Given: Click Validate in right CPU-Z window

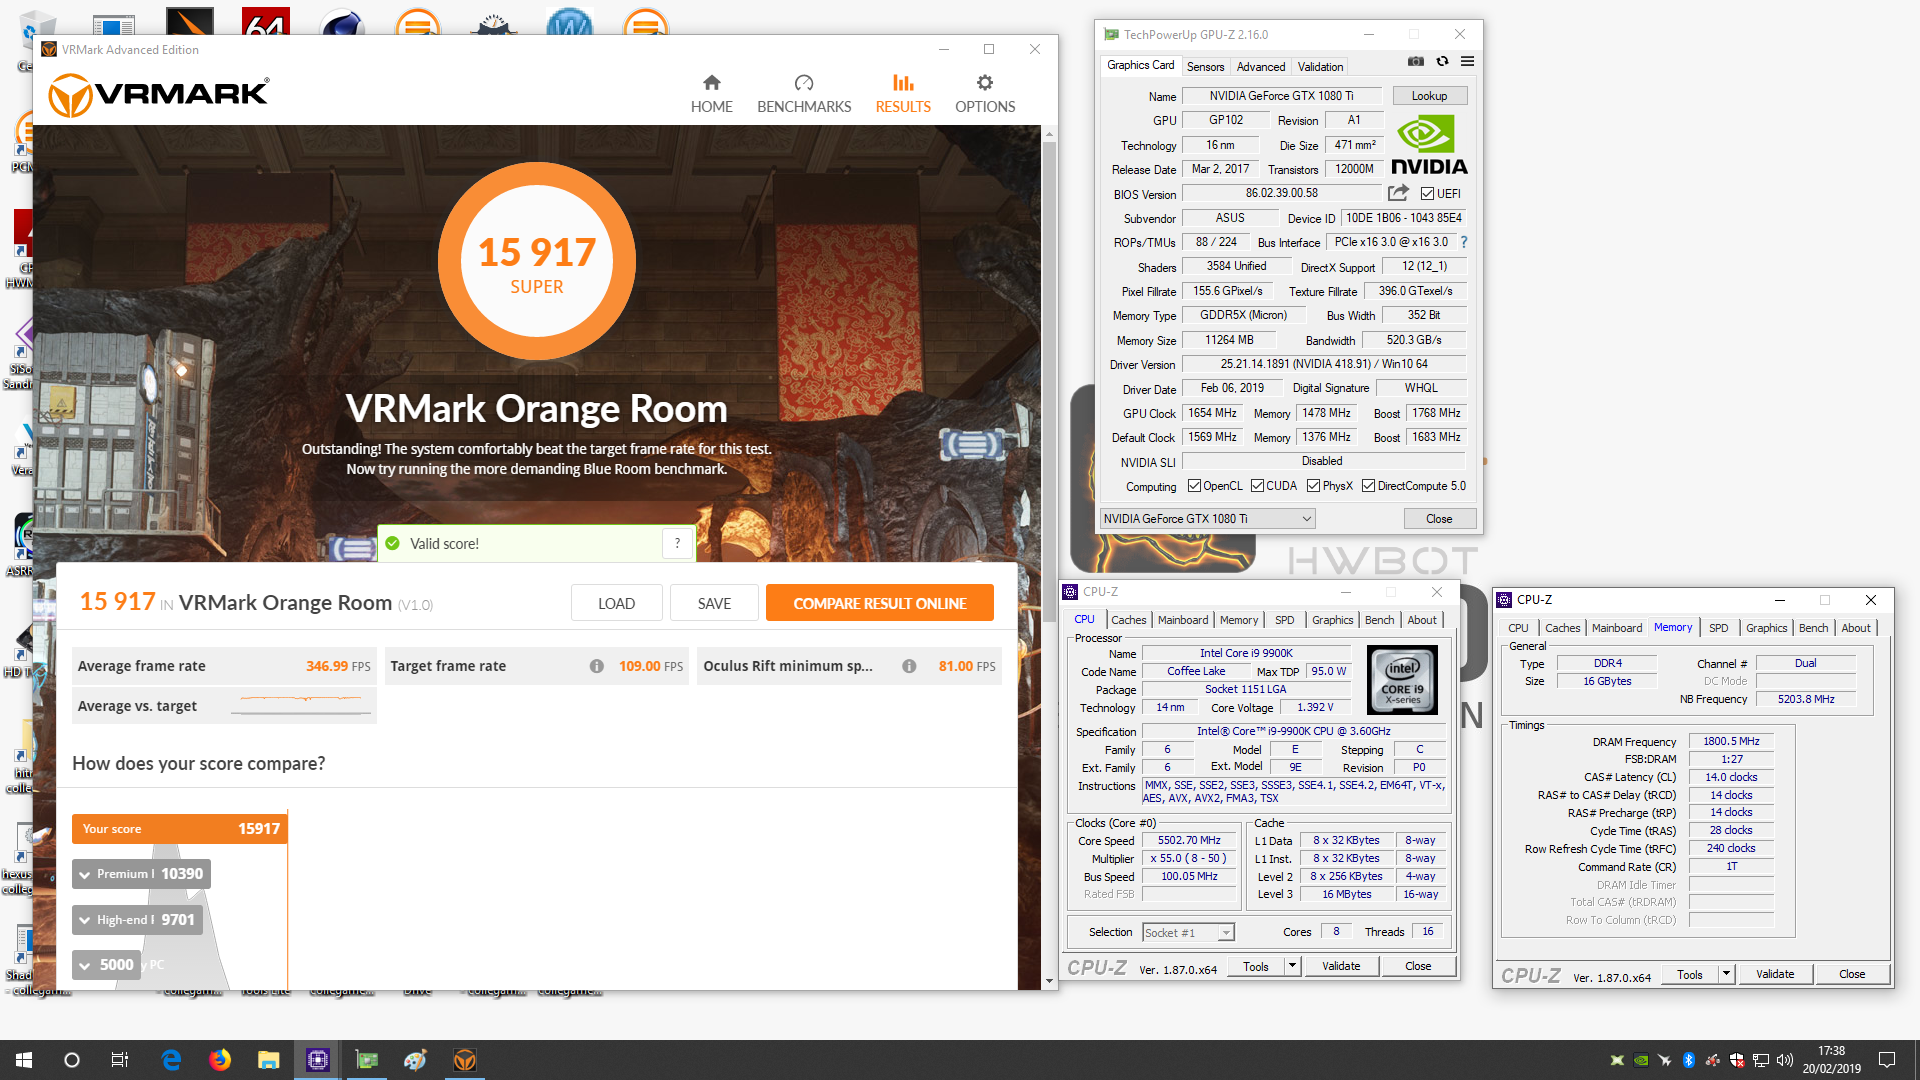Looking at the screenshot, I should click(1775, 974).
